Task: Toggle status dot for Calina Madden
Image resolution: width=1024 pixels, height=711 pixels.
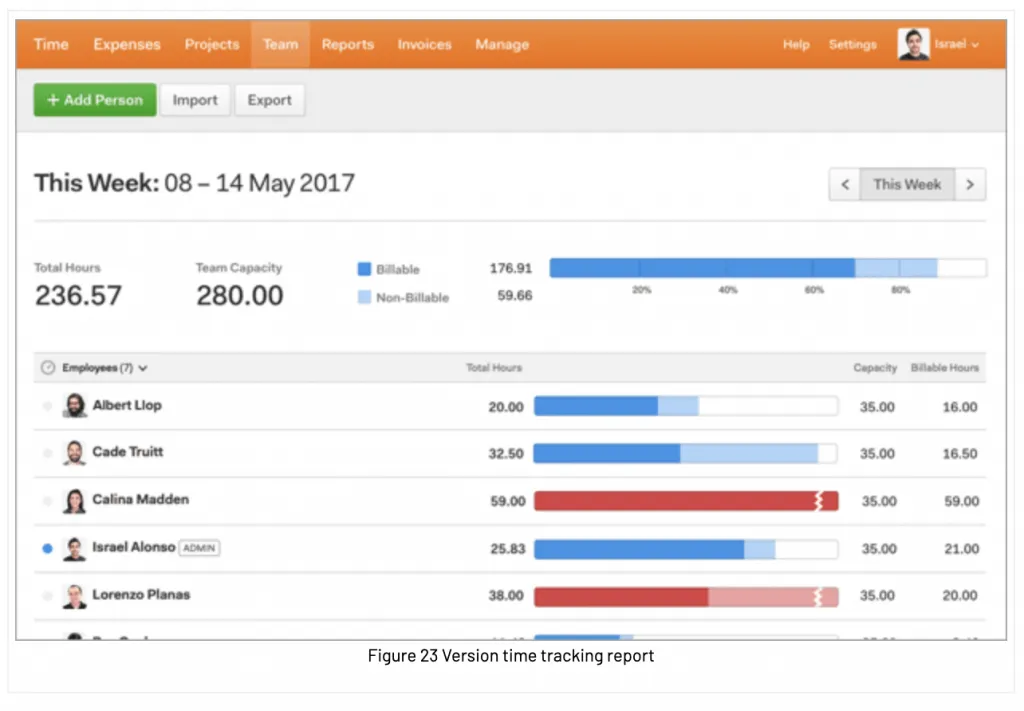Action: [x=47, y=501]
